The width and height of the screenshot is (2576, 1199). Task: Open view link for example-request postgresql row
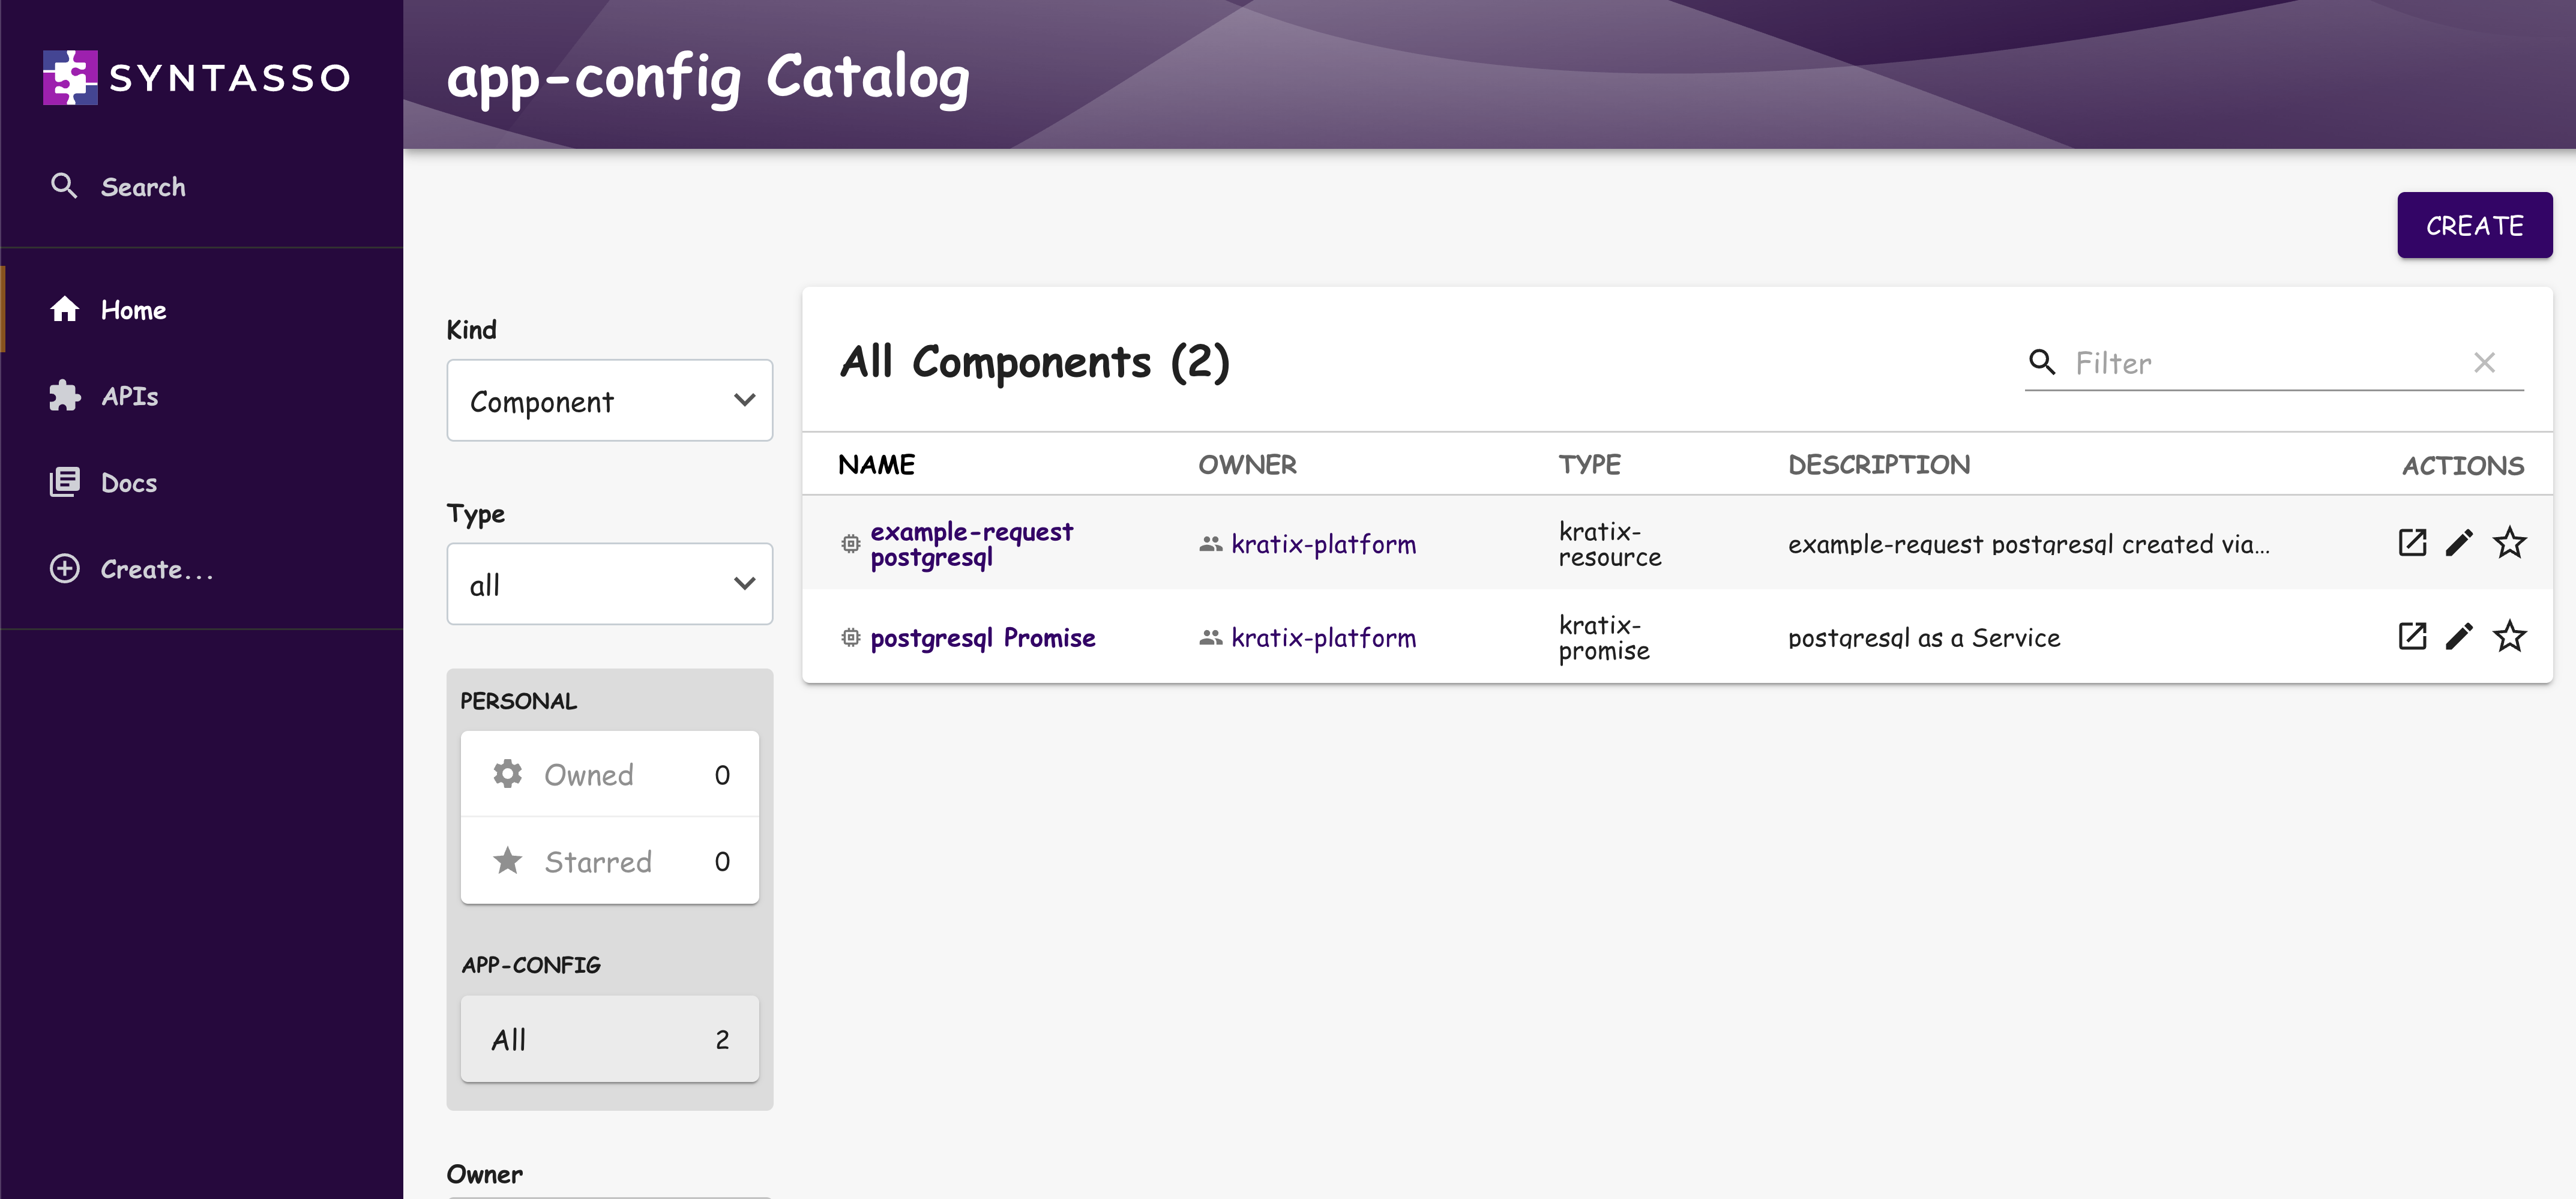pos(2412,543)
